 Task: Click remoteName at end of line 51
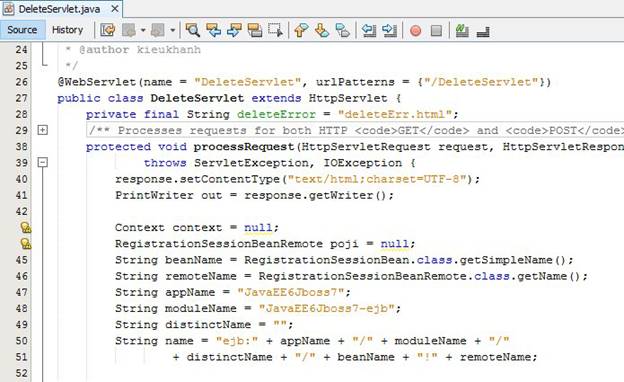(x=495, y=357)
